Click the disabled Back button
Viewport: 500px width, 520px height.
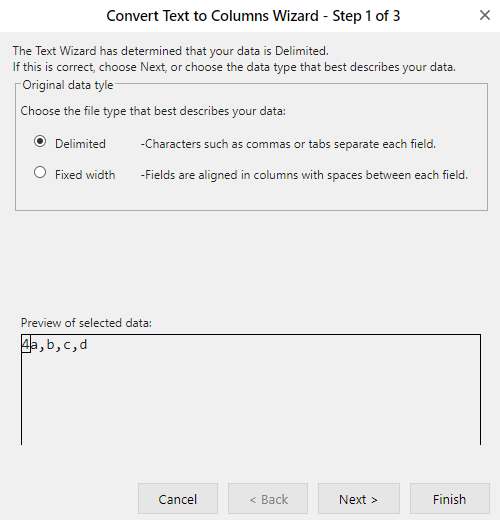pos(268,499)
